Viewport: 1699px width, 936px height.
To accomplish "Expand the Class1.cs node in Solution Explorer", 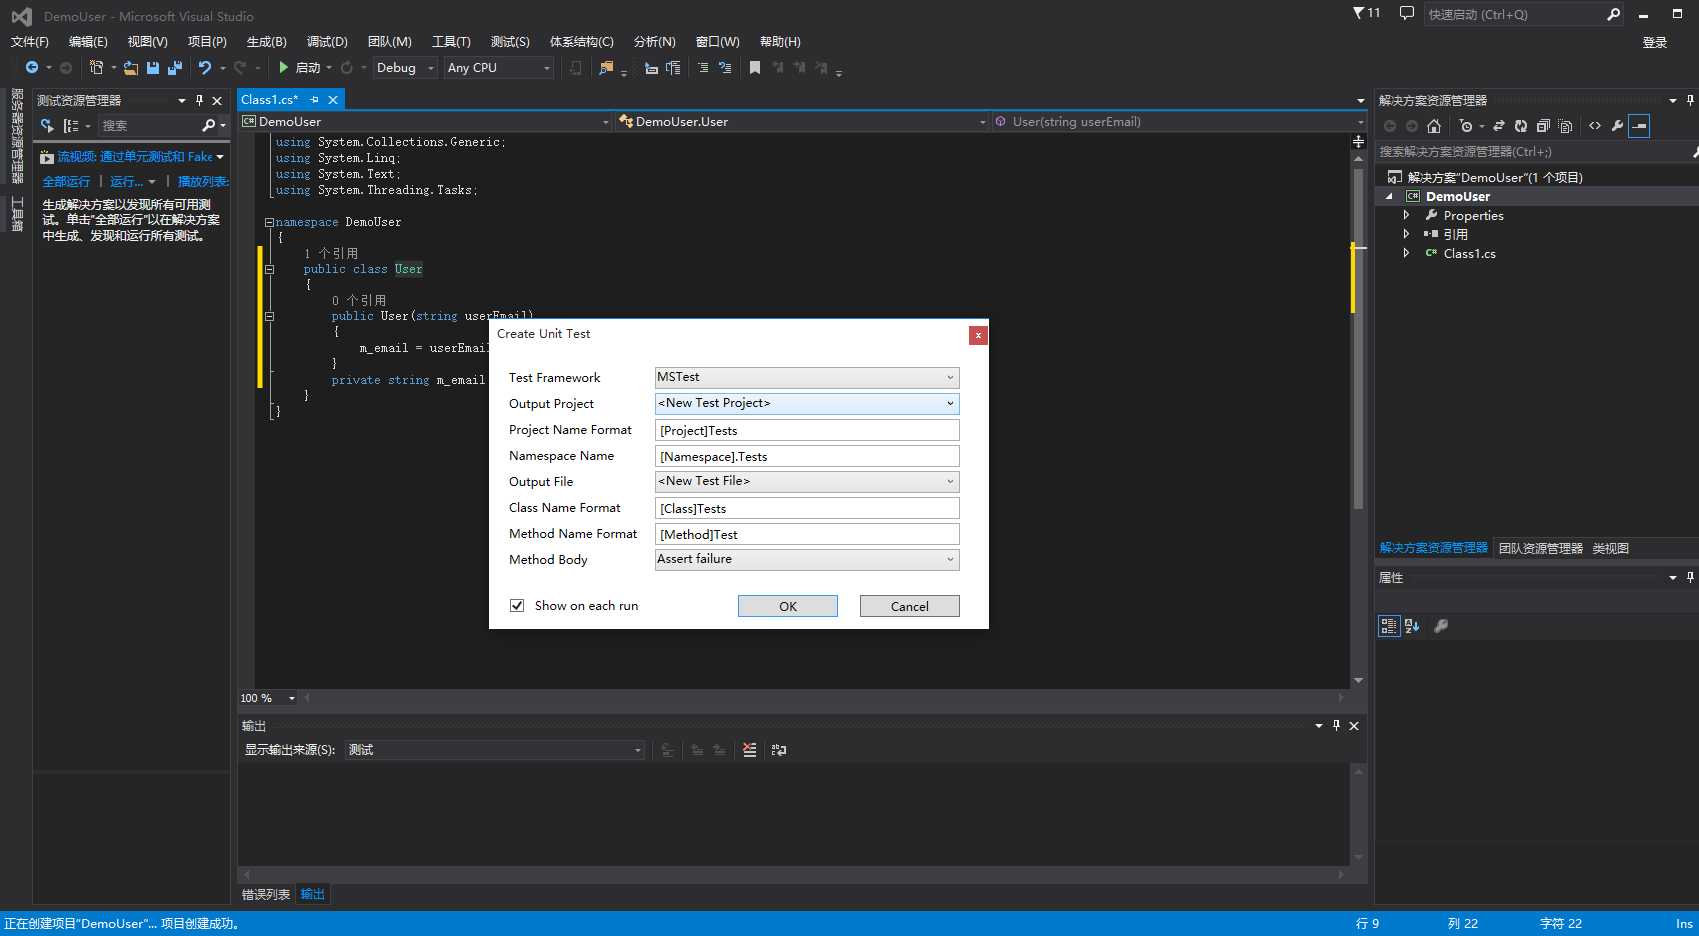I will tap(1406, 254).
